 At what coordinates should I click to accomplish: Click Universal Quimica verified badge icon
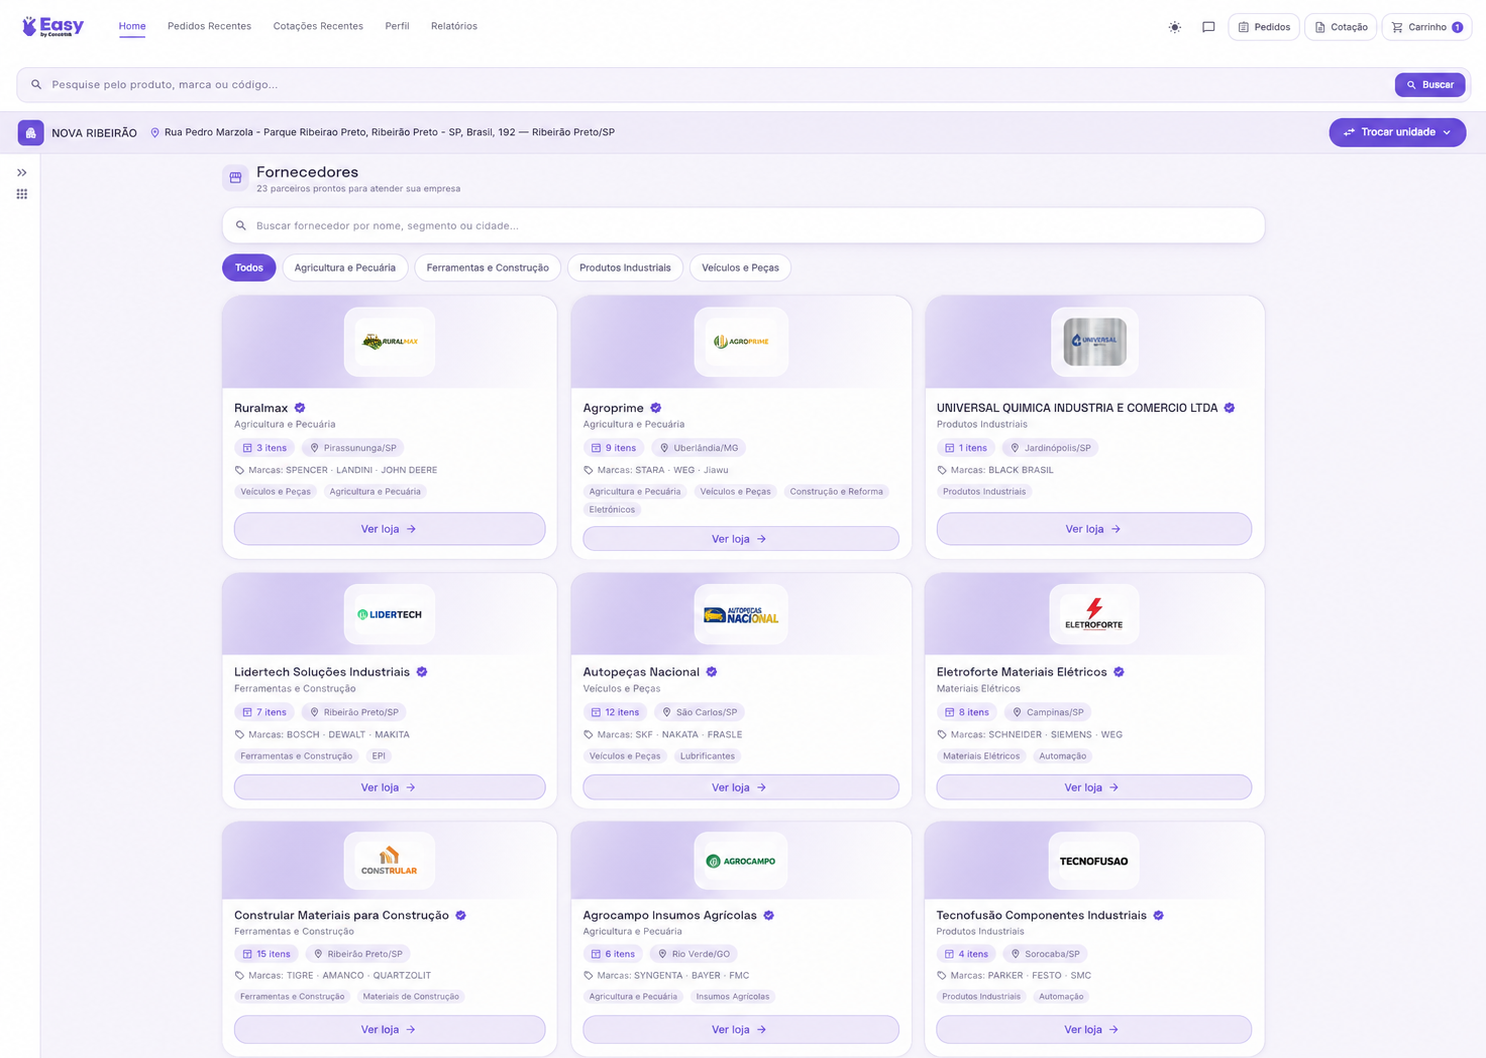tap(1229, 408)
